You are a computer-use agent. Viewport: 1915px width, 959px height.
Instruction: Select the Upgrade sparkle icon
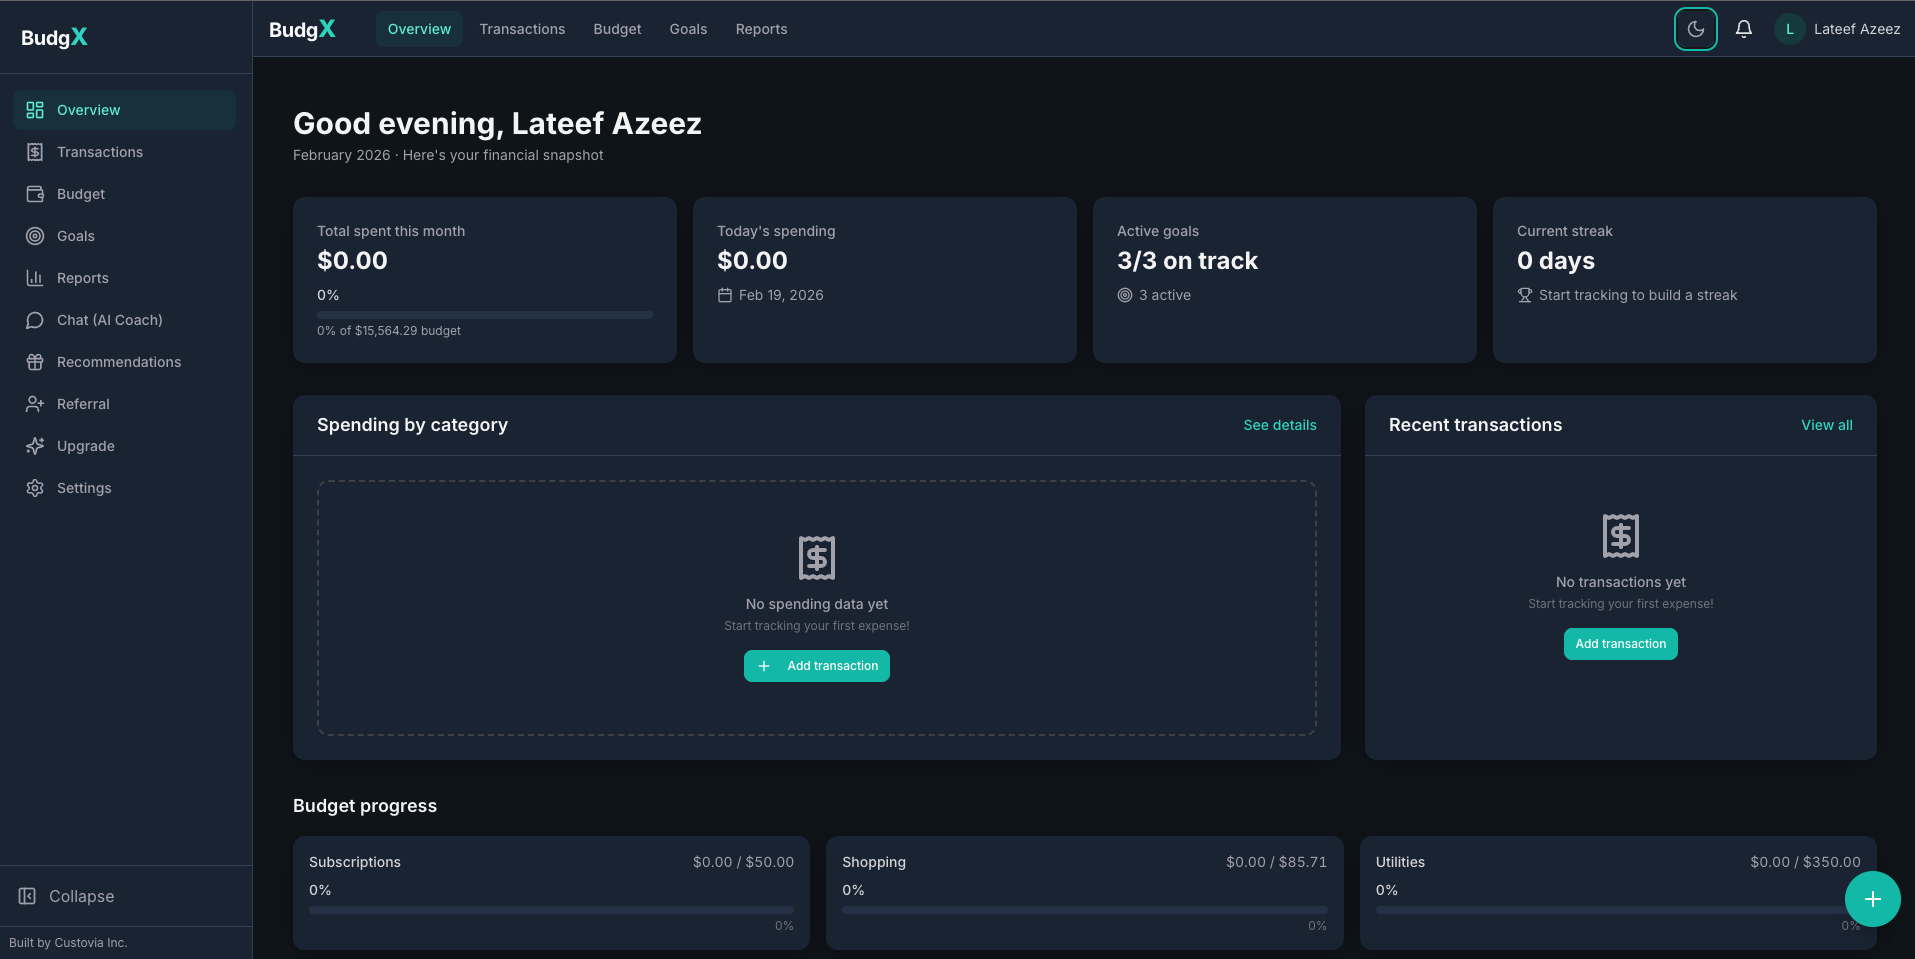tap(34, 446)
